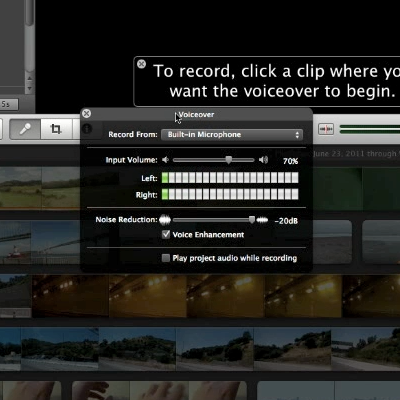Open the Record From microphone dropdown
This screenshot has height=400, width=400.
232,135
